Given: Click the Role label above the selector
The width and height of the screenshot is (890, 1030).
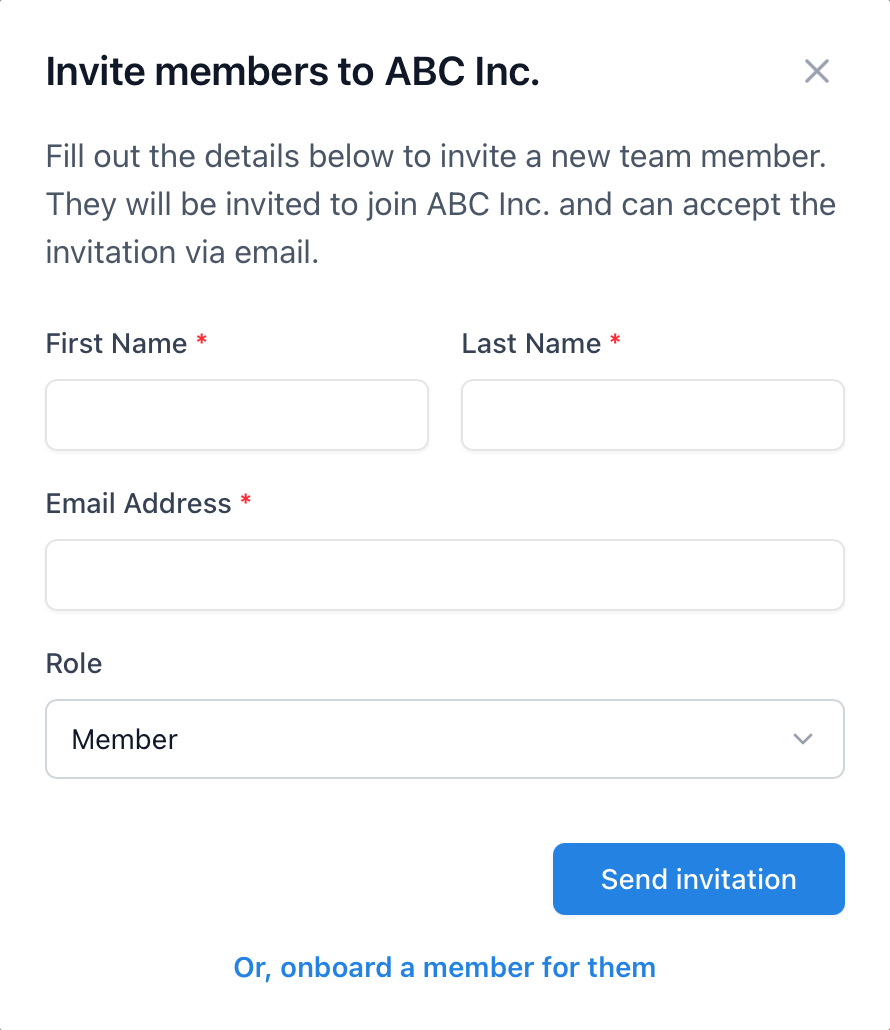Looking at the screenshot, I should tap(73, 663).
